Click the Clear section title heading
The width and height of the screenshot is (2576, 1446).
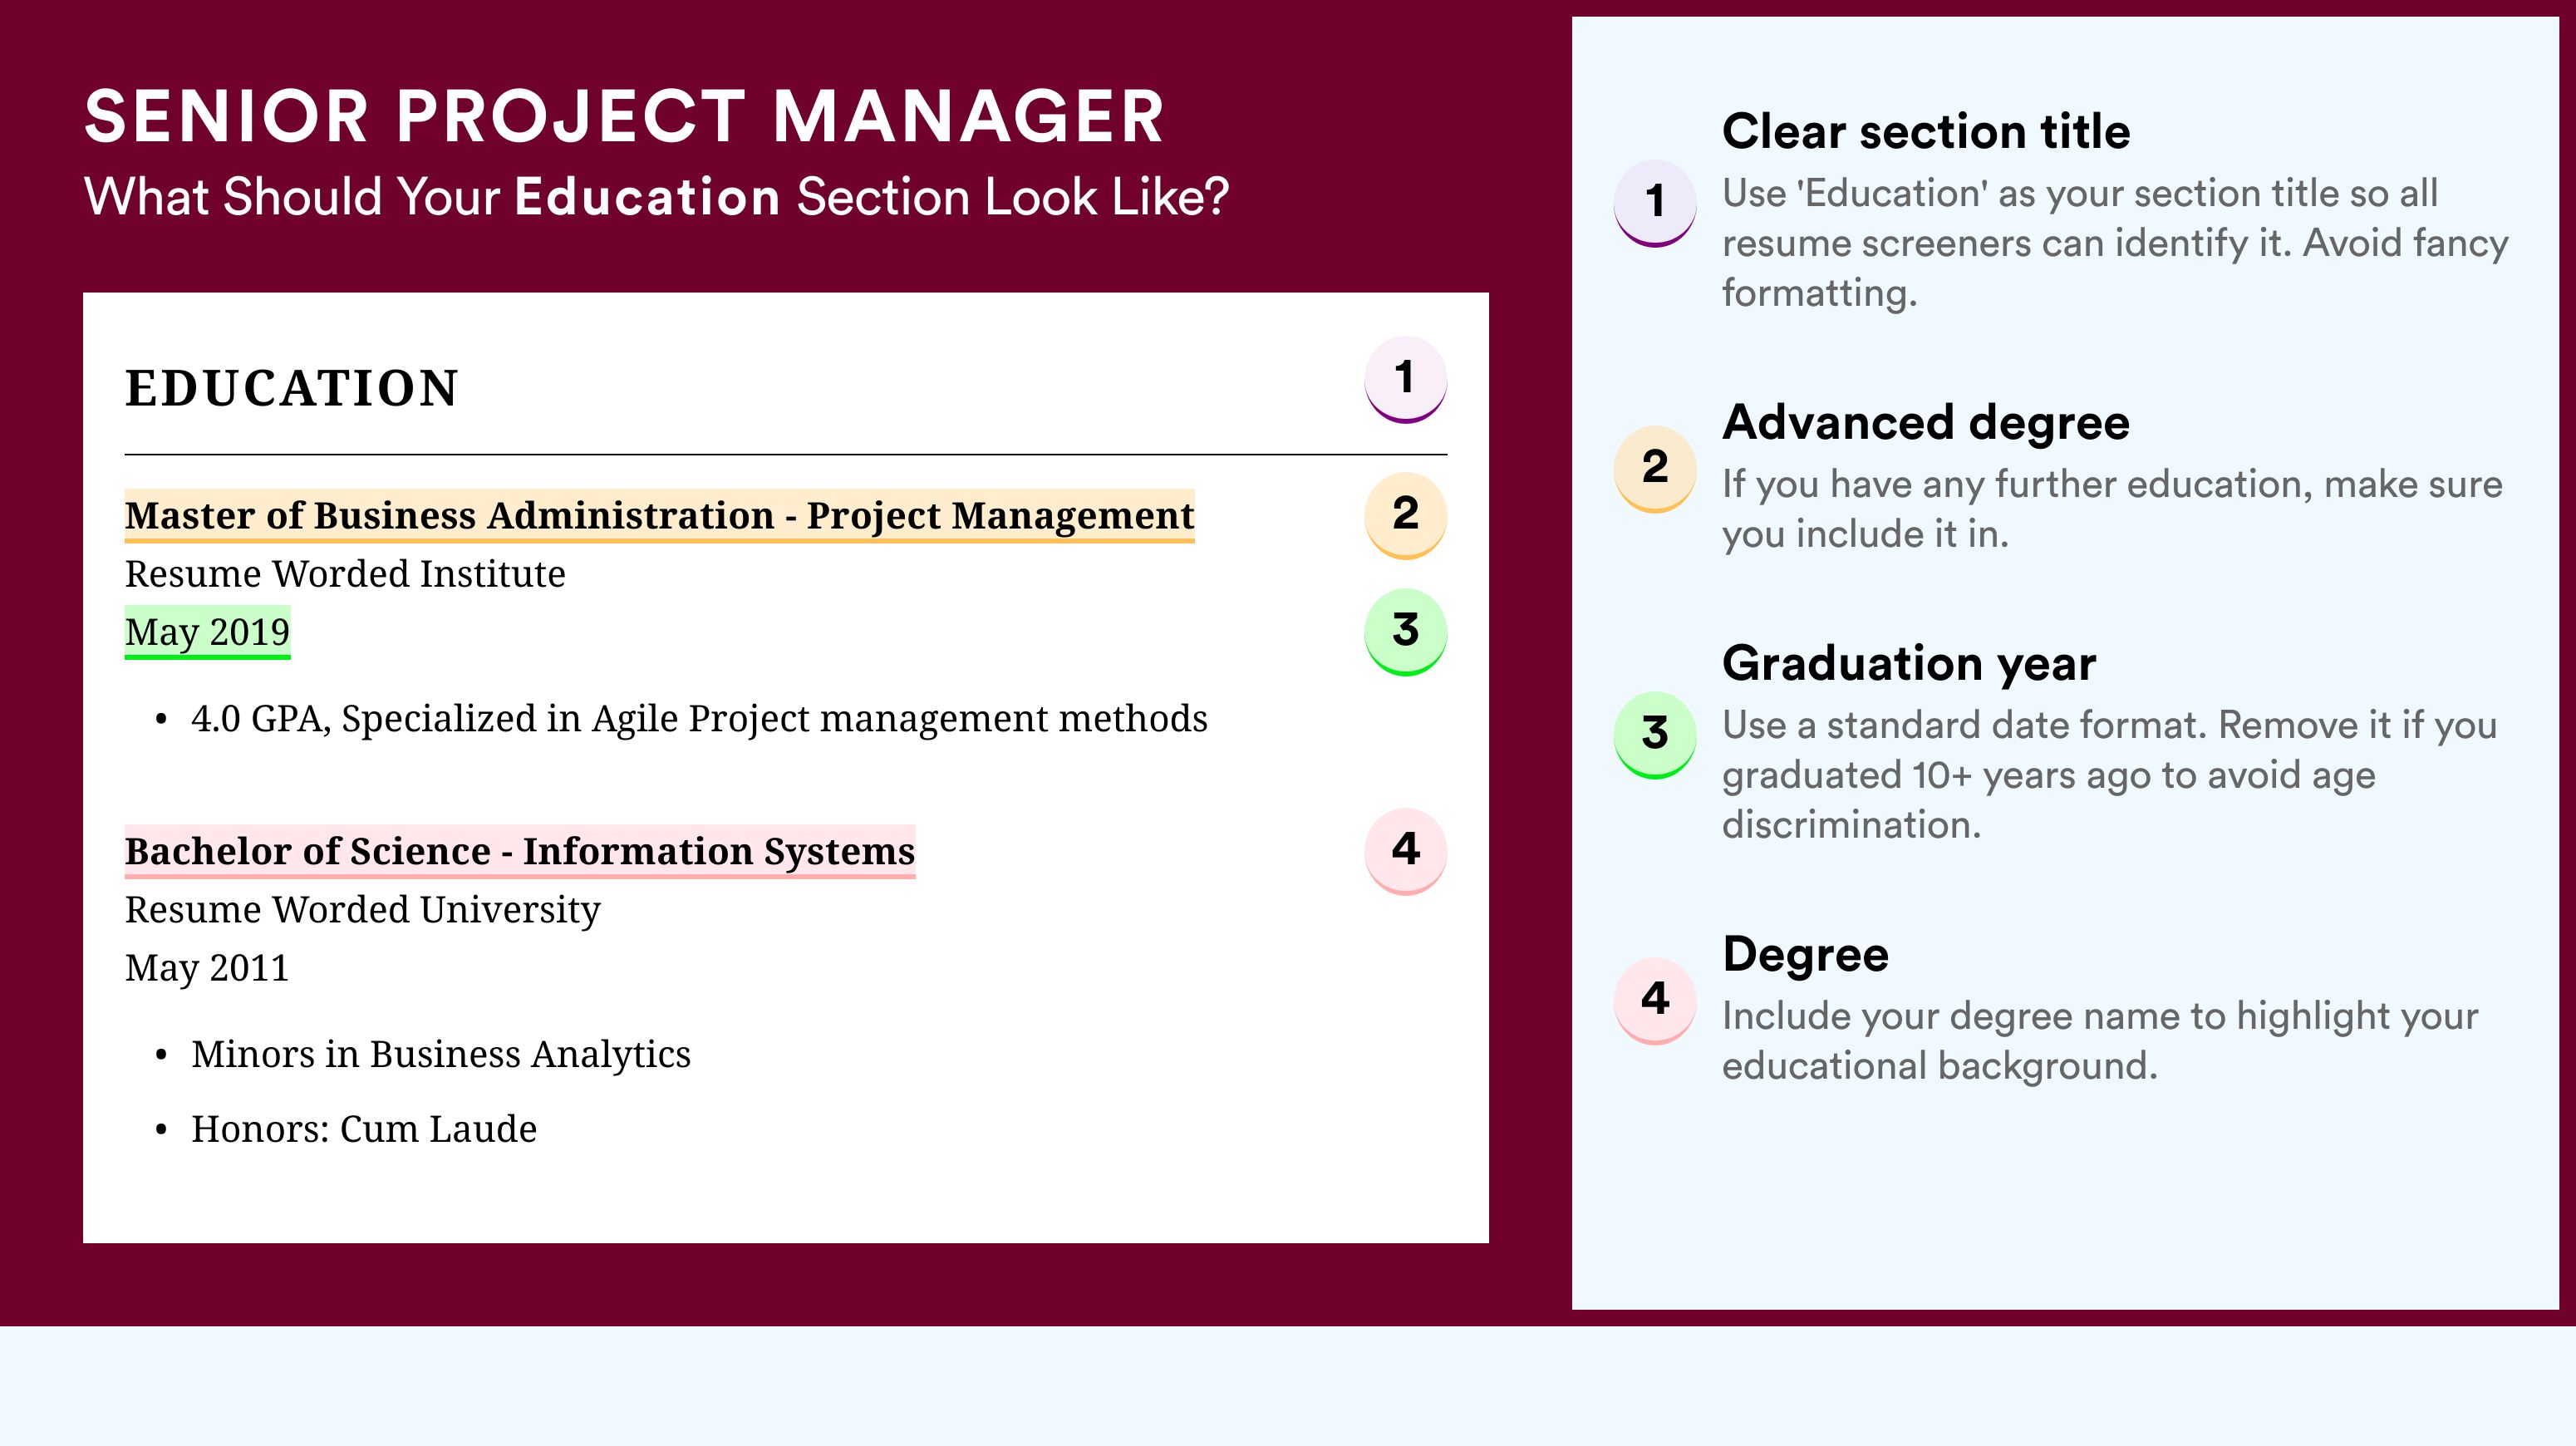point(1926,131)
